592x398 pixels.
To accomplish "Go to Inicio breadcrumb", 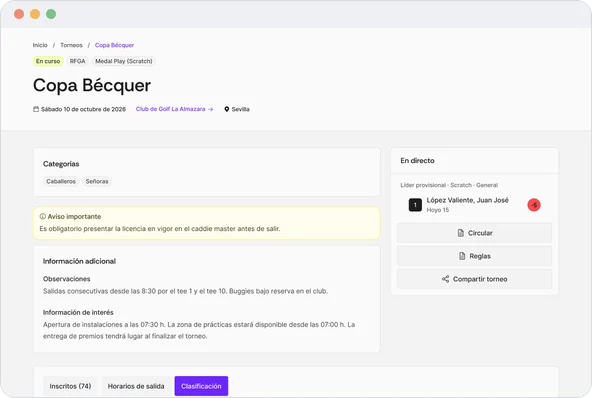I will click(40, 45).
